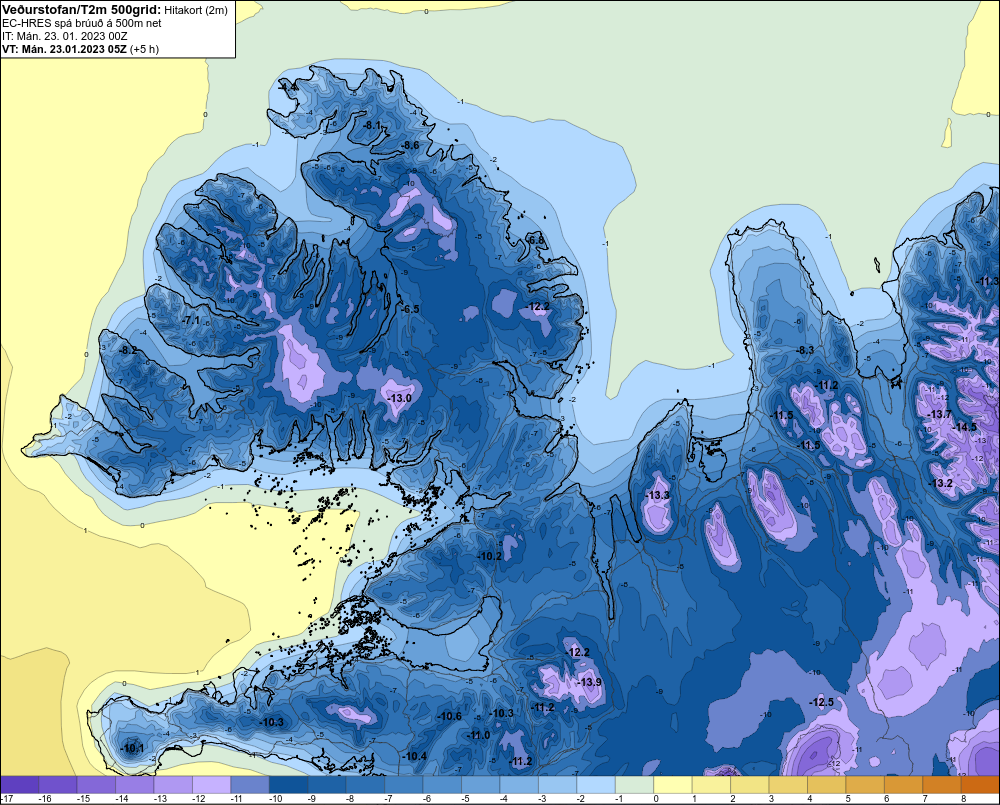Click the -11.0 temperature value on map
Image resolution: width=1000 pixels, height=805 pixels.
click(x=479, y=735)
